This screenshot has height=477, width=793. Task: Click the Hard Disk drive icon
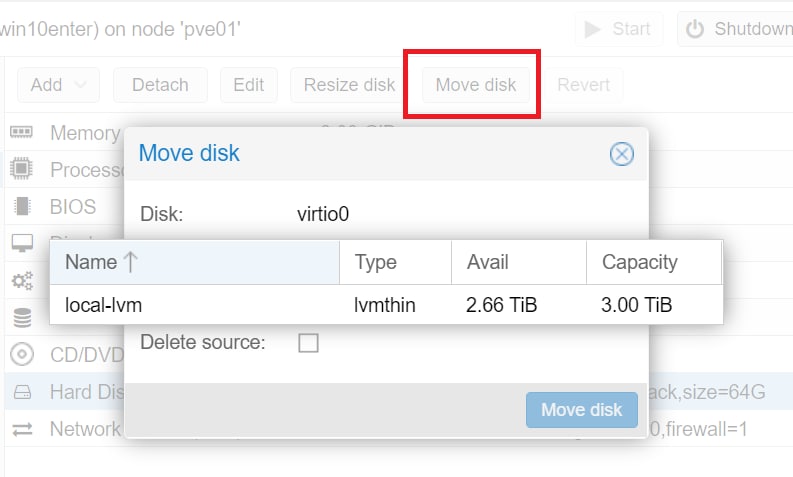point(22,392)
